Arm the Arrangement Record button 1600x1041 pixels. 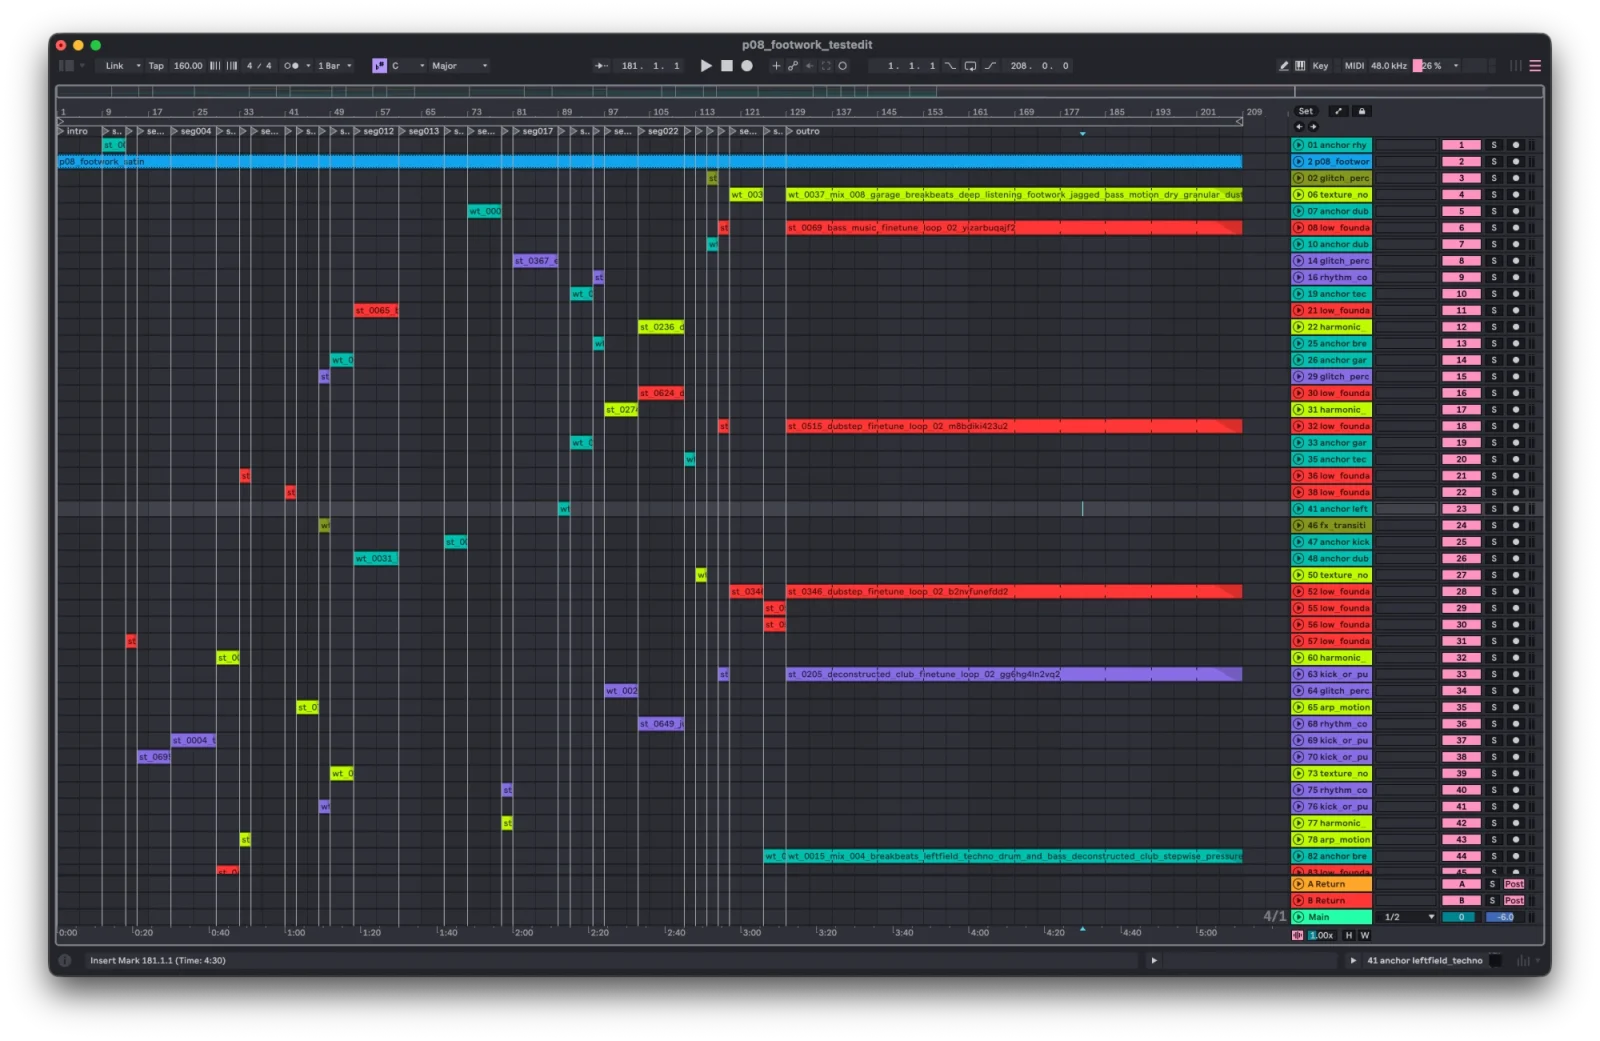tap(746, 66)
